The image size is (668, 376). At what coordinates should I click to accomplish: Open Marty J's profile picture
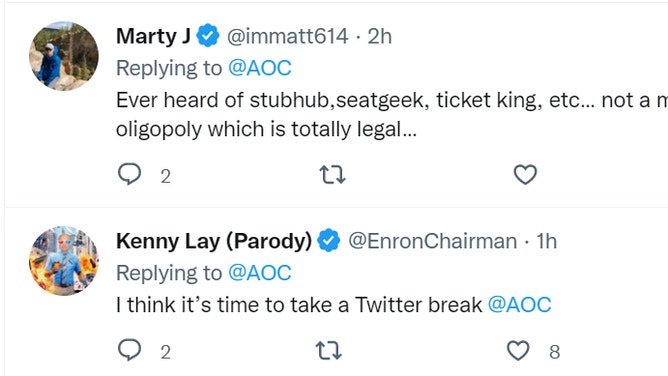[64, 56]
